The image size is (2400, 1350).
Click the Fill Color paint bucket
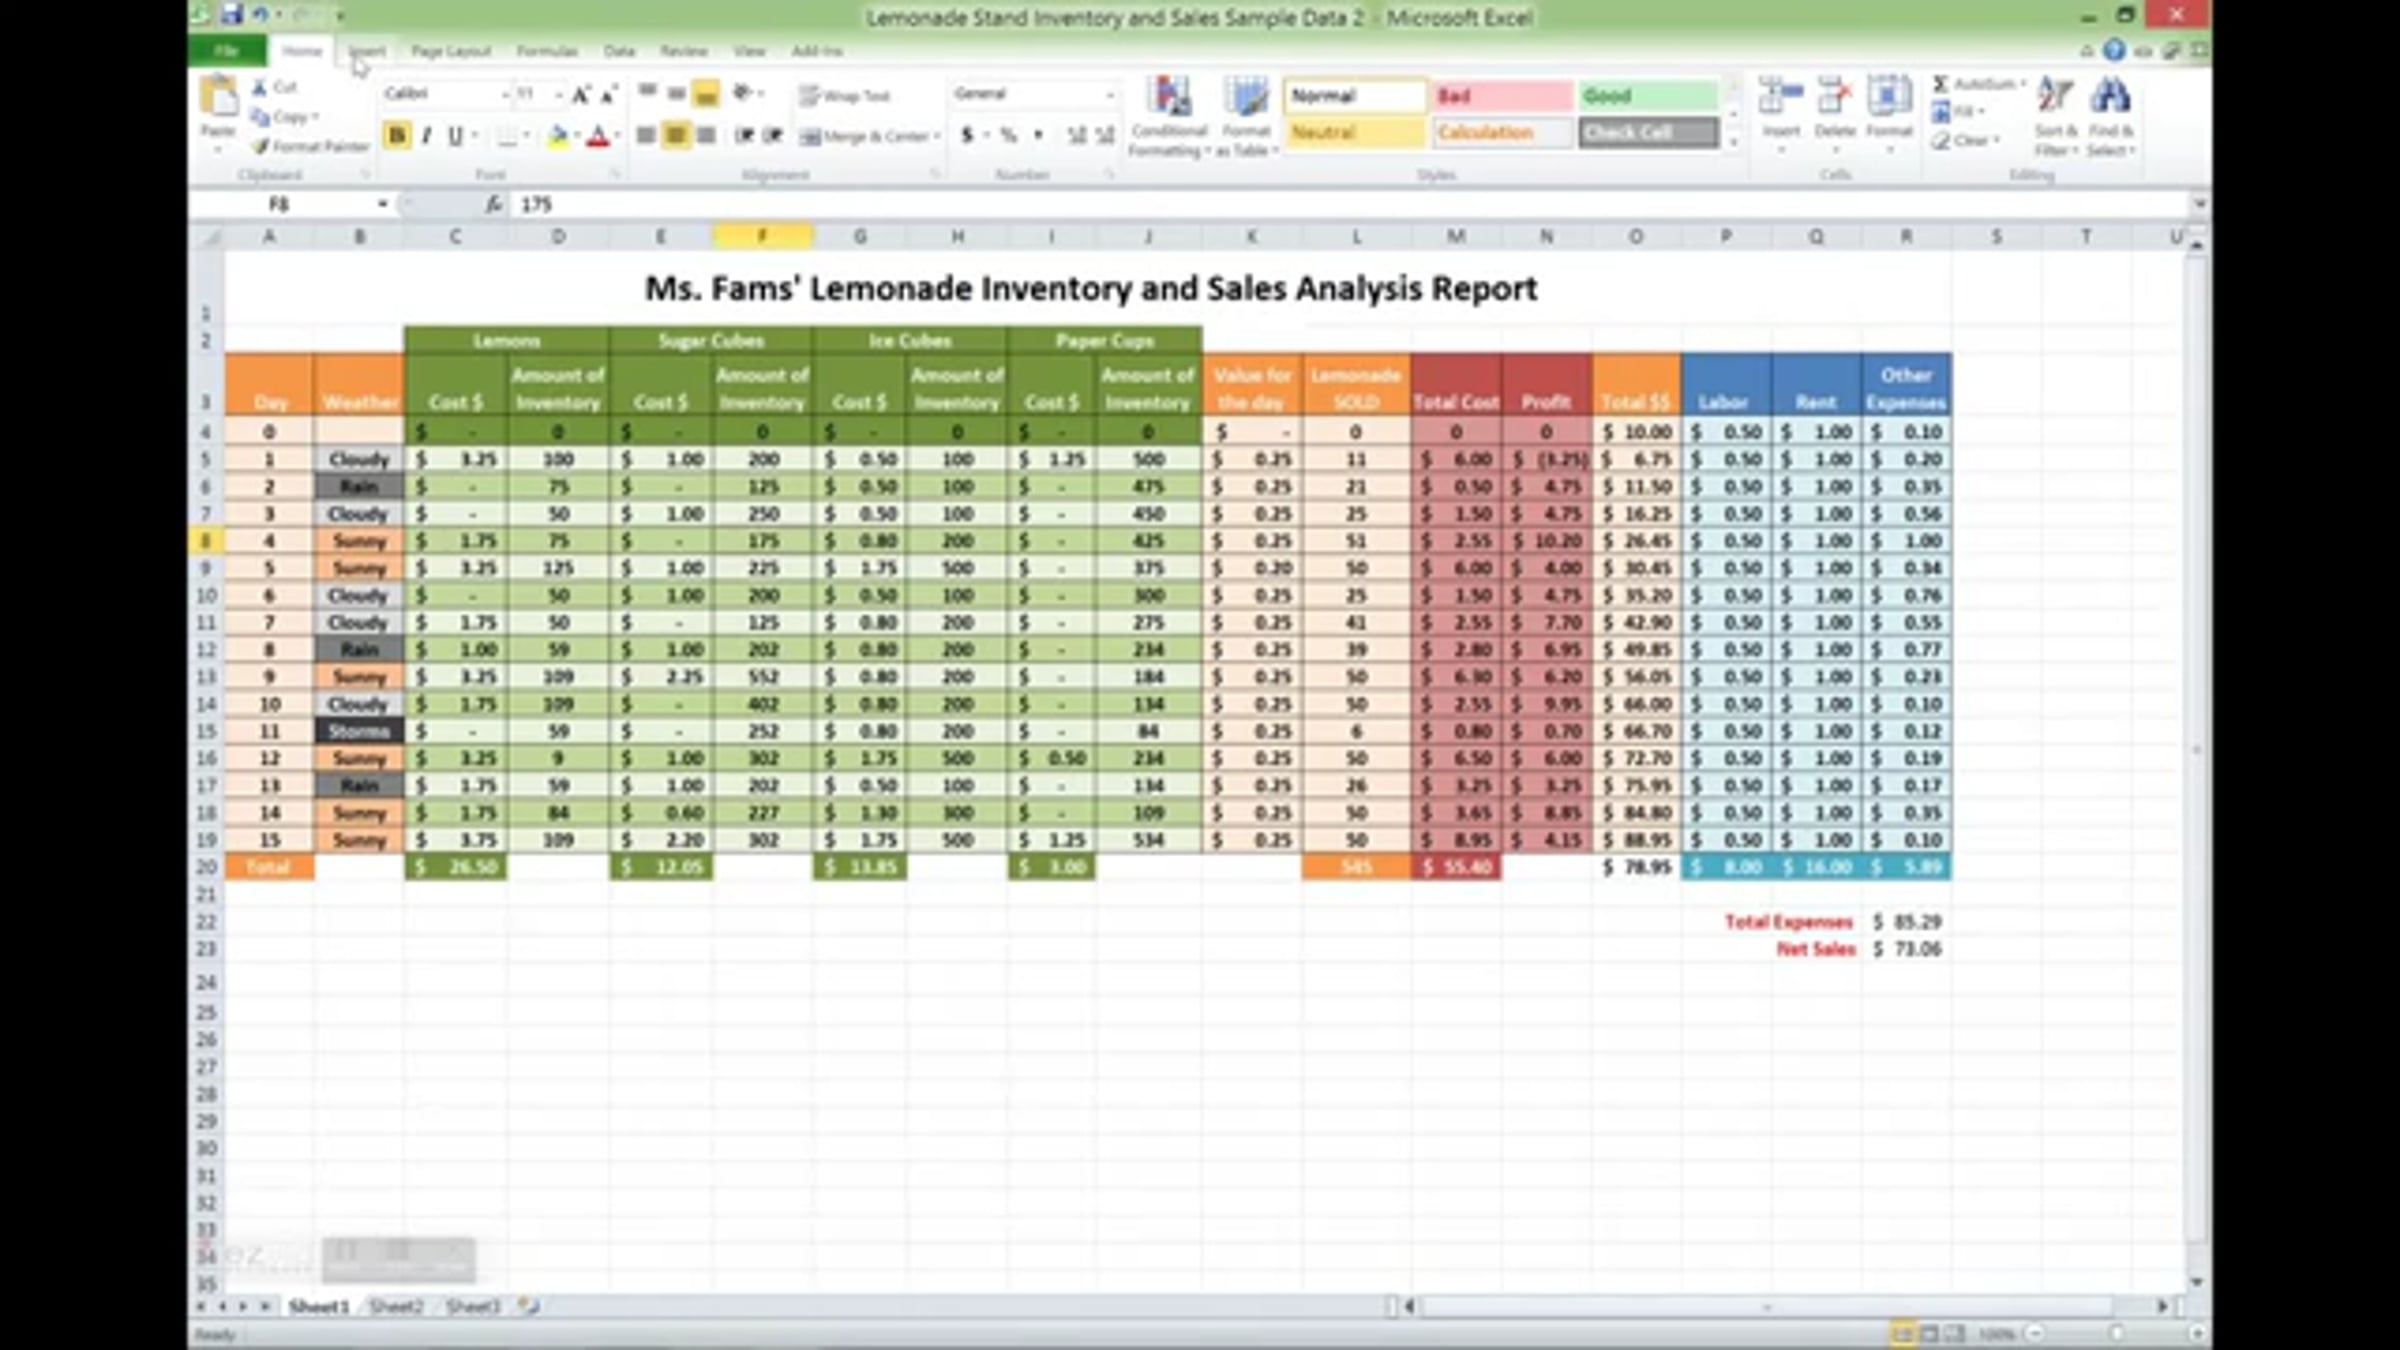click(x=558, y=136)
